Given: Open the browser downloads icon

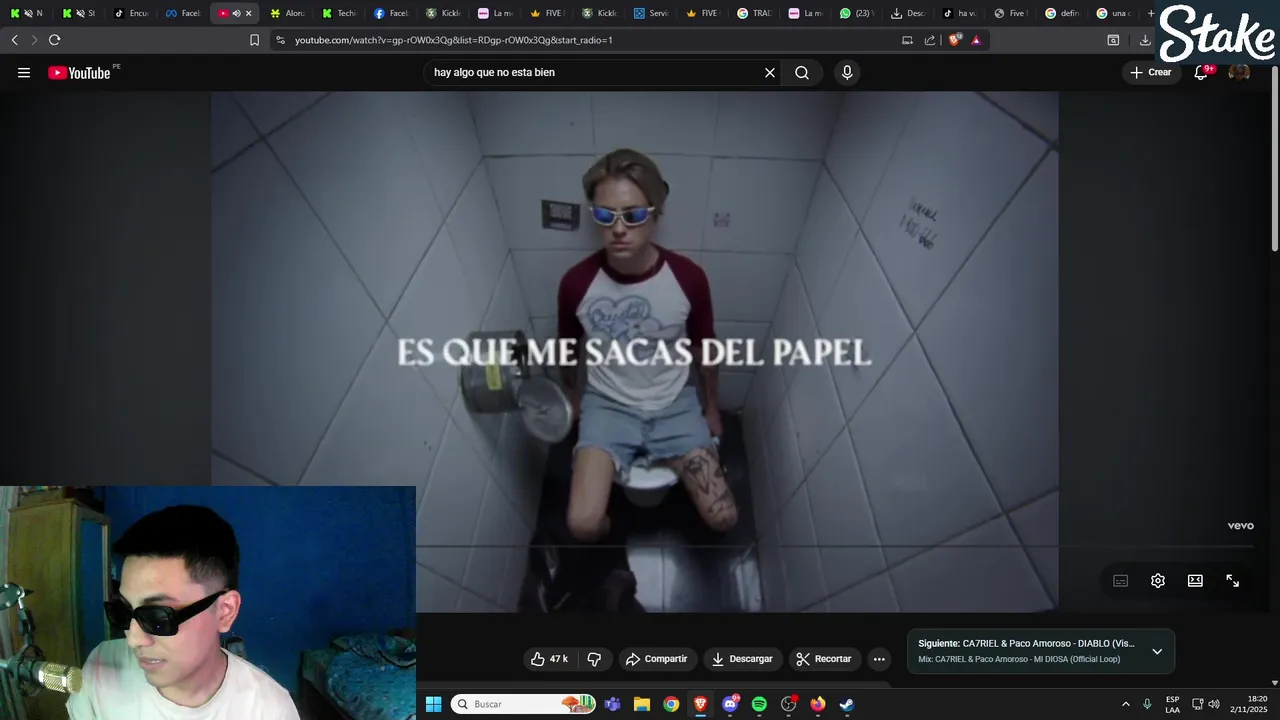Looking at the screenshot, I should coord(1145,40).
